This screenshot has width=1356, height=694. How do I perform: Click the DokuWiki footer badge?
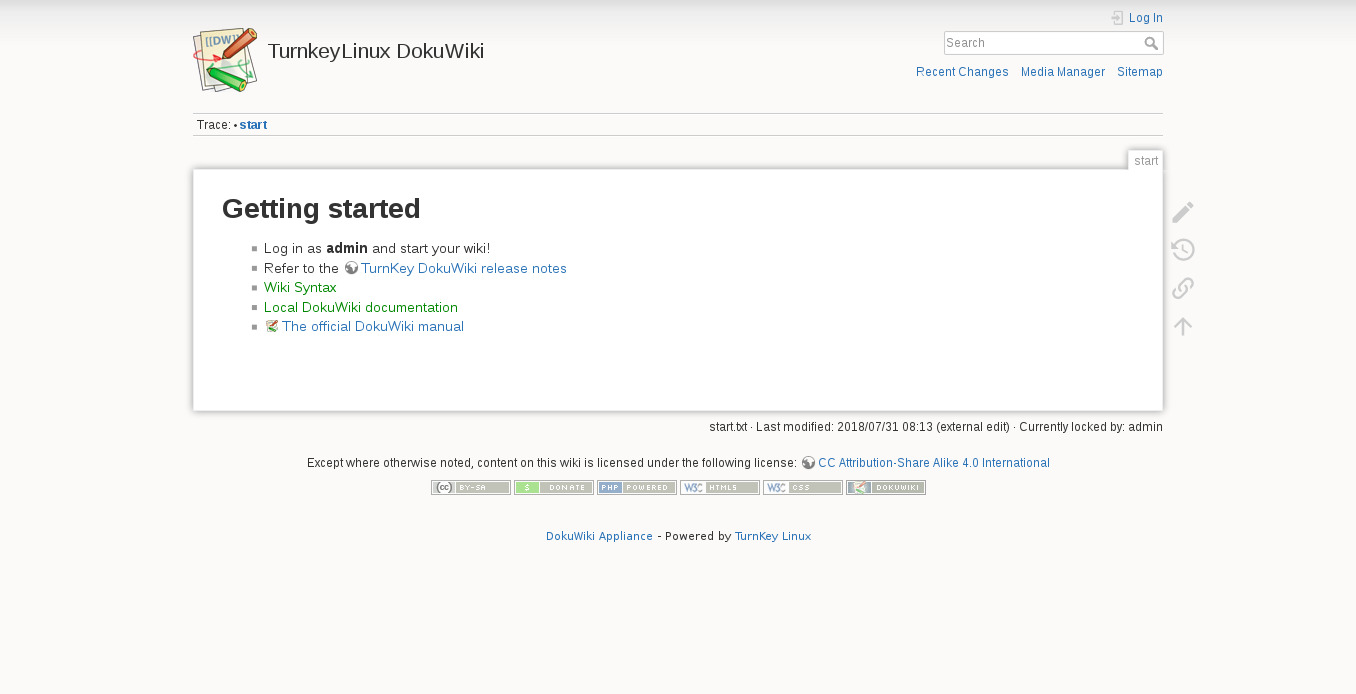tap(886, 488)
